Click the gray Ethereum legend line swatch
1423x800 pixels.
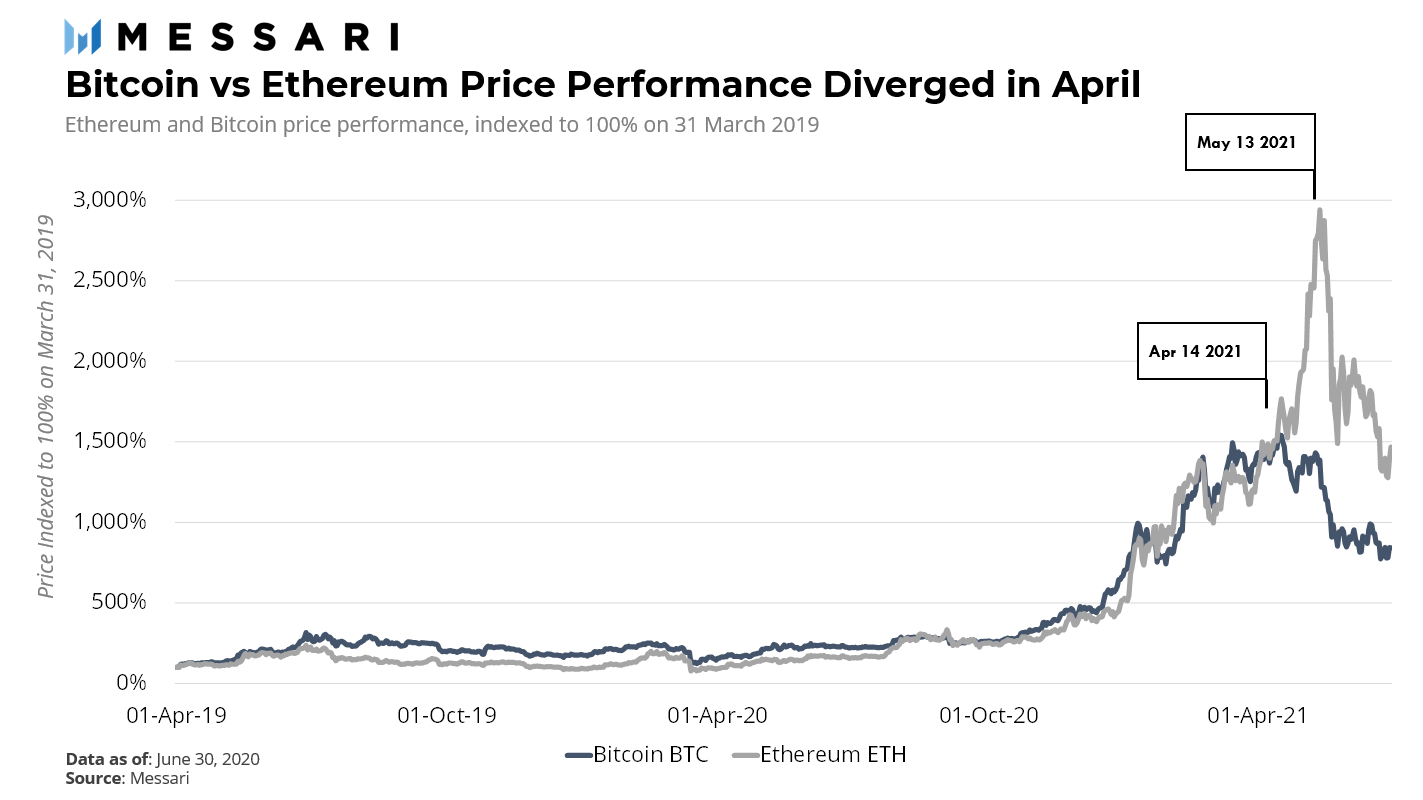coord(745,755)
